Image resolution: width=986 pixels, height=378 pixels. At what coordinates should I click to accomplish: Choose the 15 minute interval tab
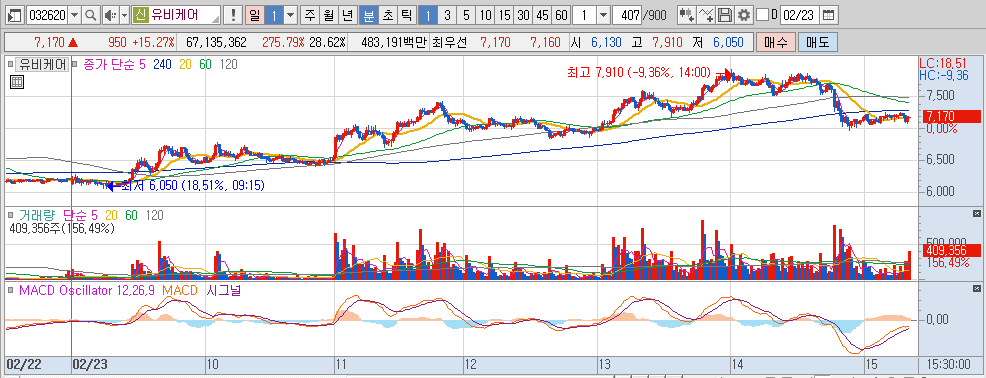[504, 15]
